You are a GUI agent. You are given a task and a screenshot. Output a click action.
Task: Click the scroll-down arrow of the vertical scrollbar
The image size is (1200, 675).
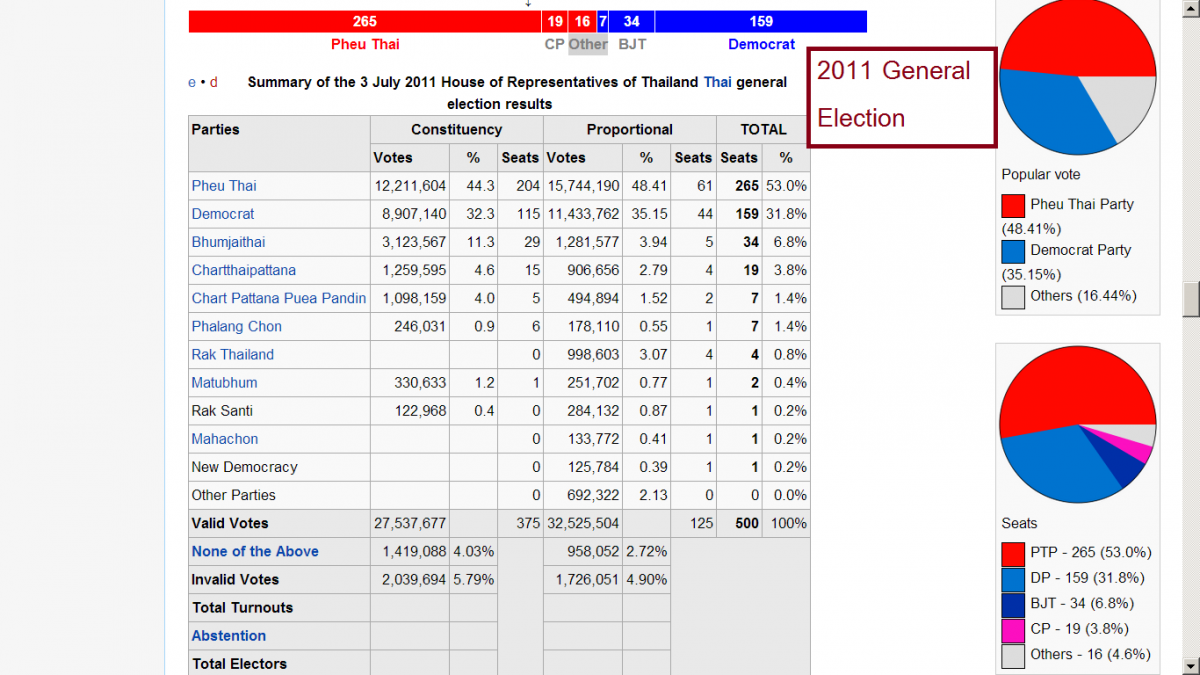click(x=1191, y=666)
